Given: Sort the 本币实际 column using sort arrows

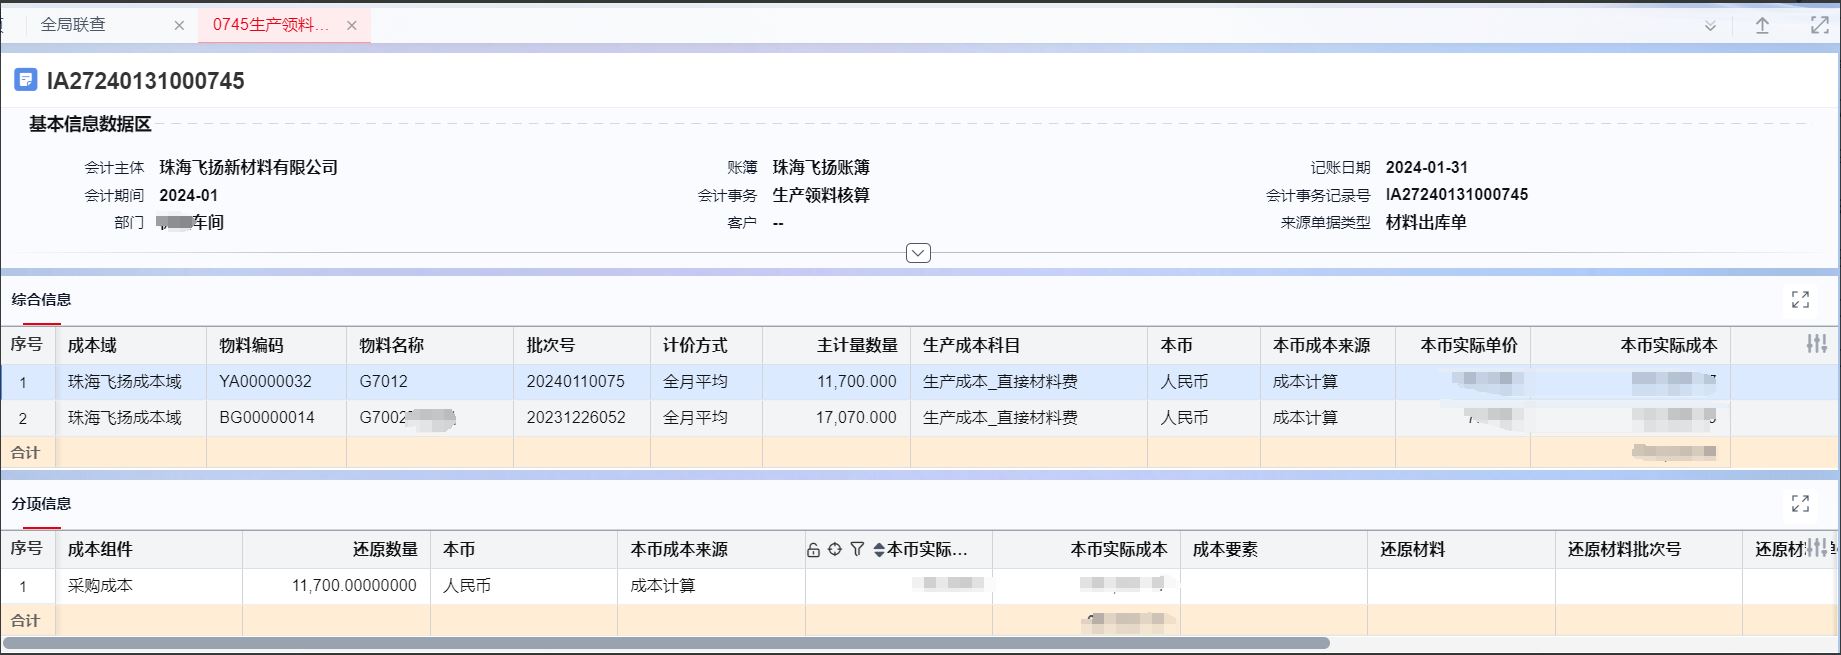Looking at the screenshot, I should pos(879,550).
